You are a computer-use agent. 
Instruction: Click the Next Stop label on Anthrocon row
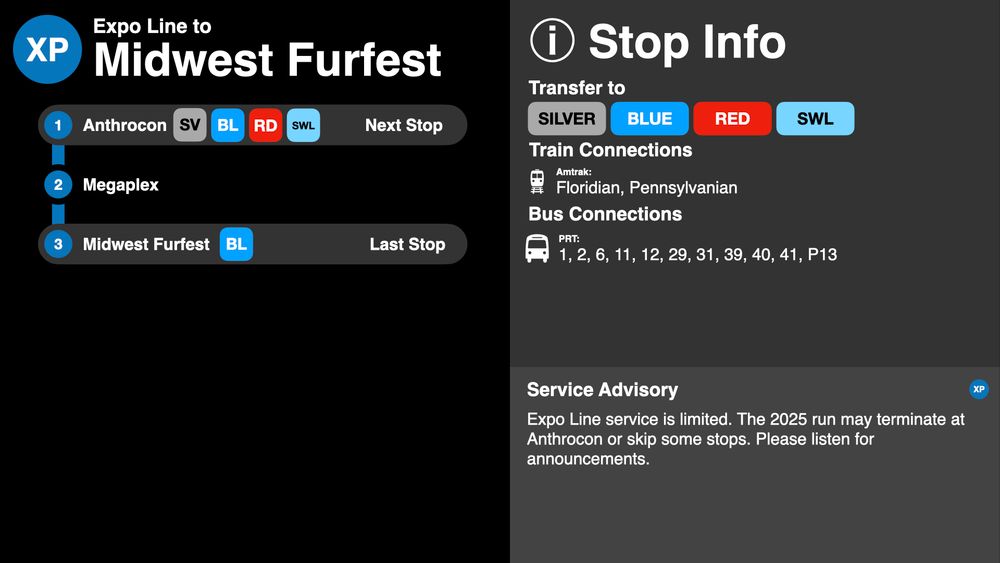404,125
